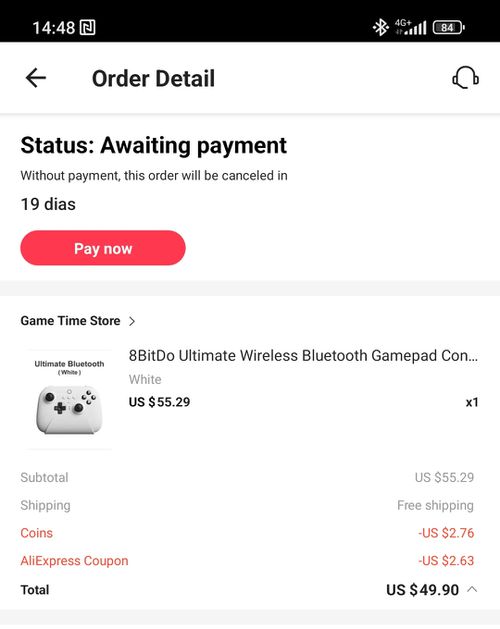The width and height of the screenshot is (500, 629).
Task: Tap the clock showing 14:48
Action: tap(53, 28)
